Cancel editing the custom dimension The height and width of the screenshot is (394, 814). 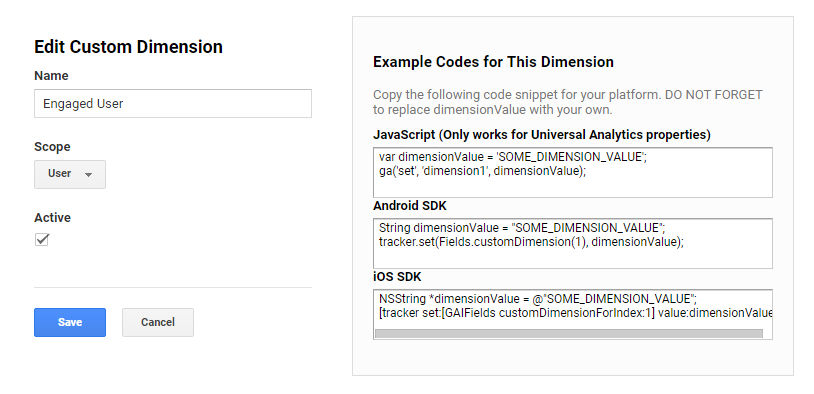coord(158,322)
